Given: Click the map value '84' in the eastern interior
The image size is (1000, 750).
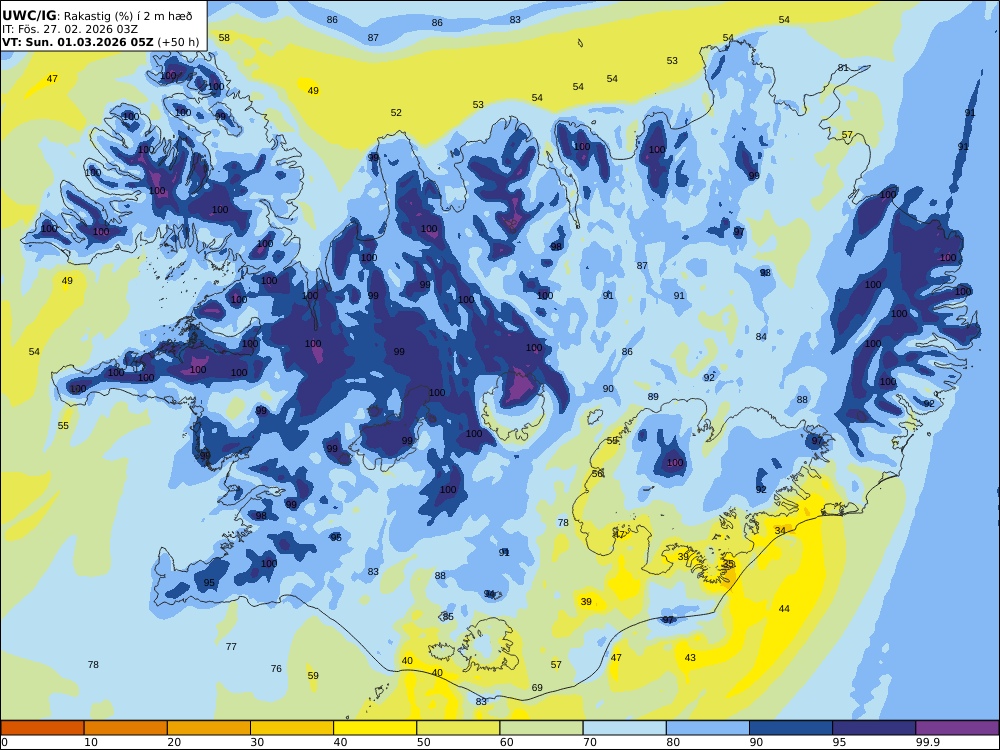Looking at the screenshot, I should pyautogui.click(x=761, y=337).
